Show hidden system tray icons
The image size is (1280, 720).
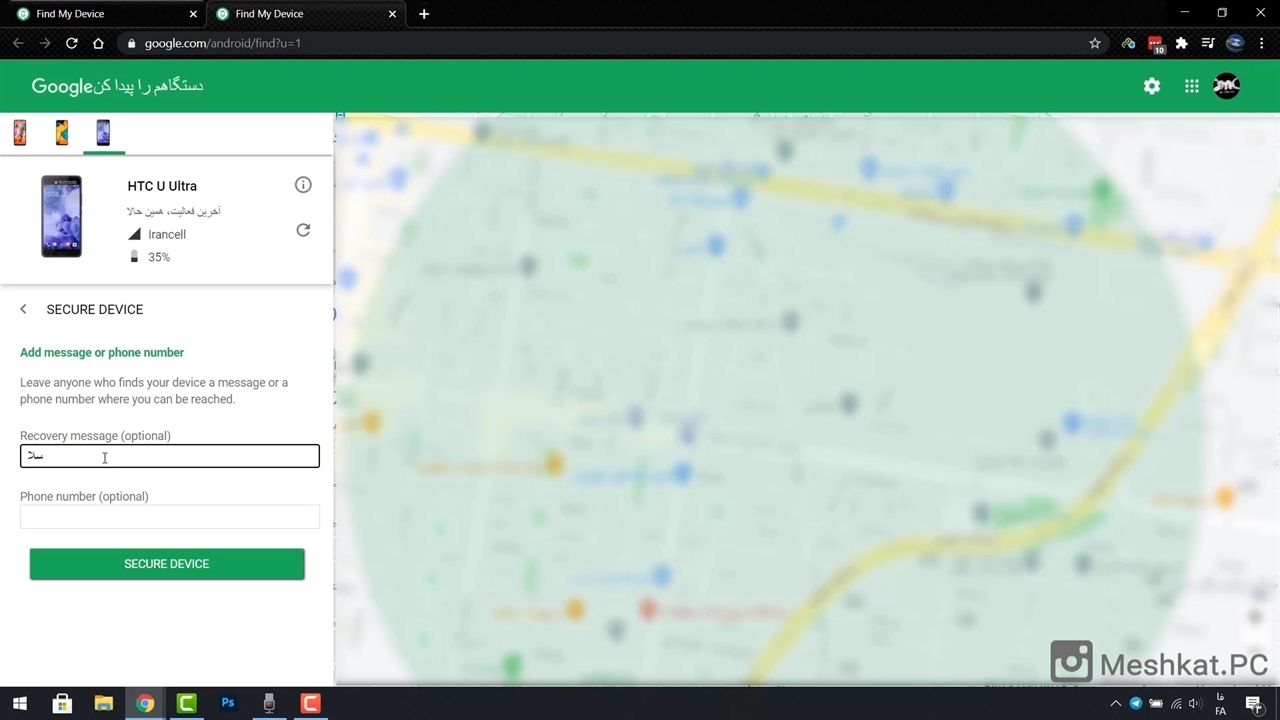[x=1116, y=703]
